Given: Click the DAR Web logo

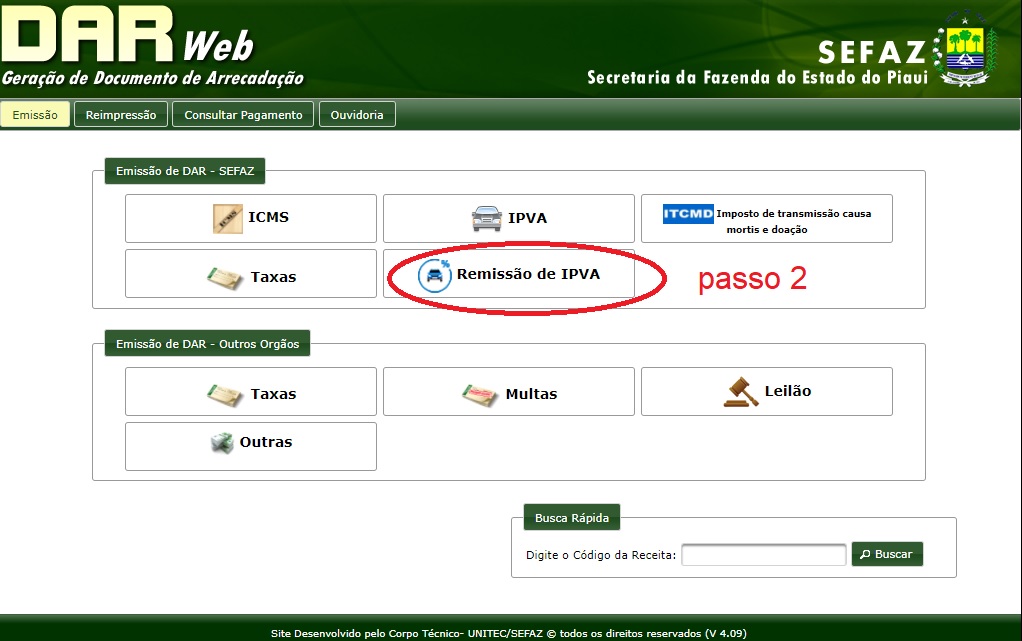Looking at the screenshot, I should [130, 45].
